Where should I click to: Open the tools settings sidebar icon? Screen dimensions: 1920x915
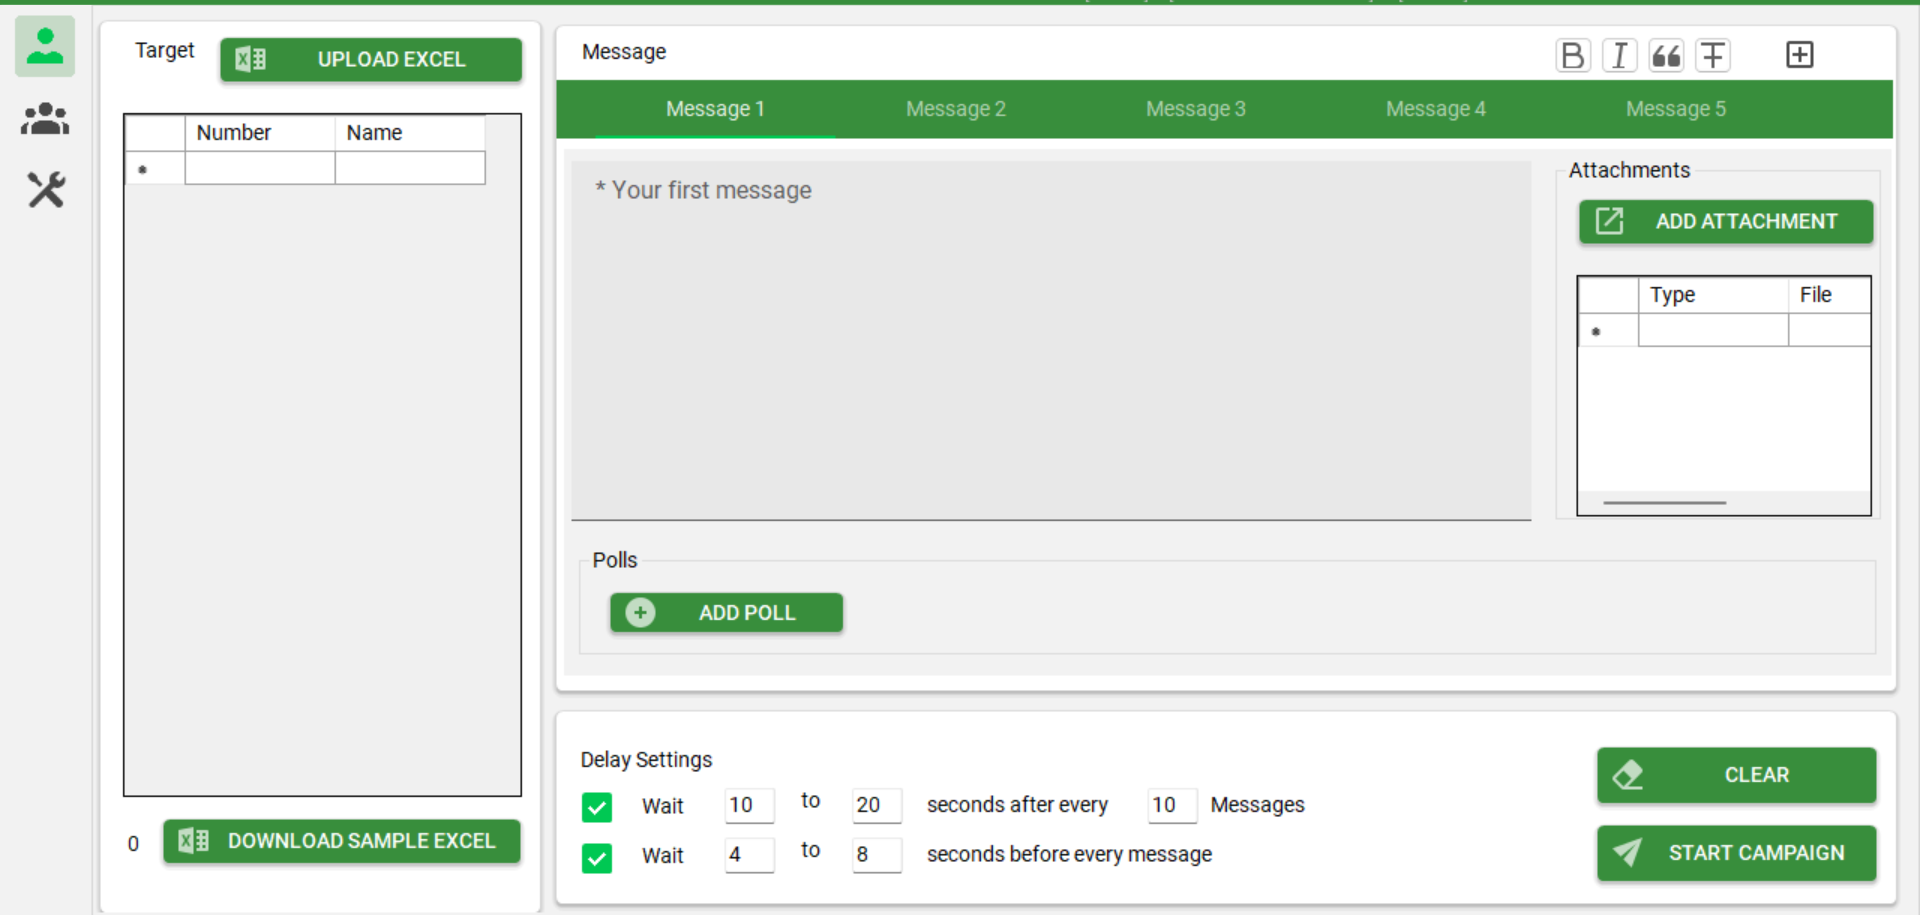[x=45, y=189]
